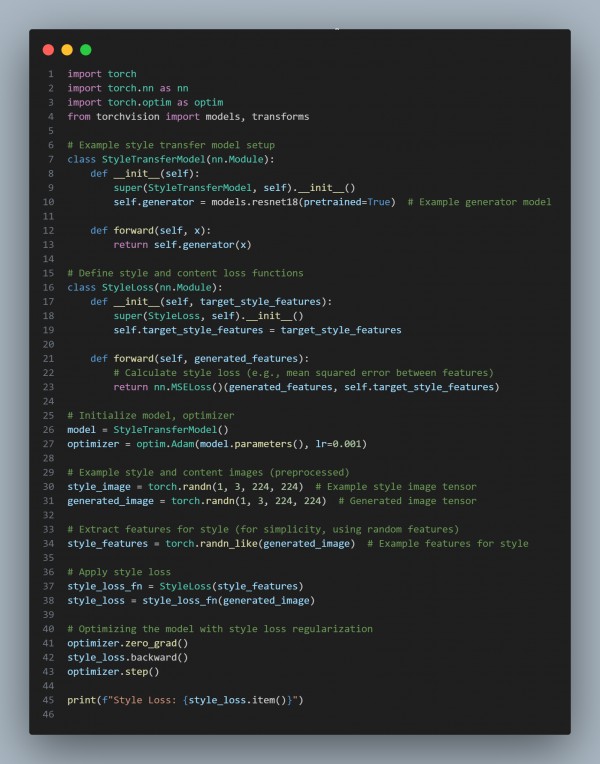
Task: Click "return self.generator(x)" line
Action: click(182, 245)
